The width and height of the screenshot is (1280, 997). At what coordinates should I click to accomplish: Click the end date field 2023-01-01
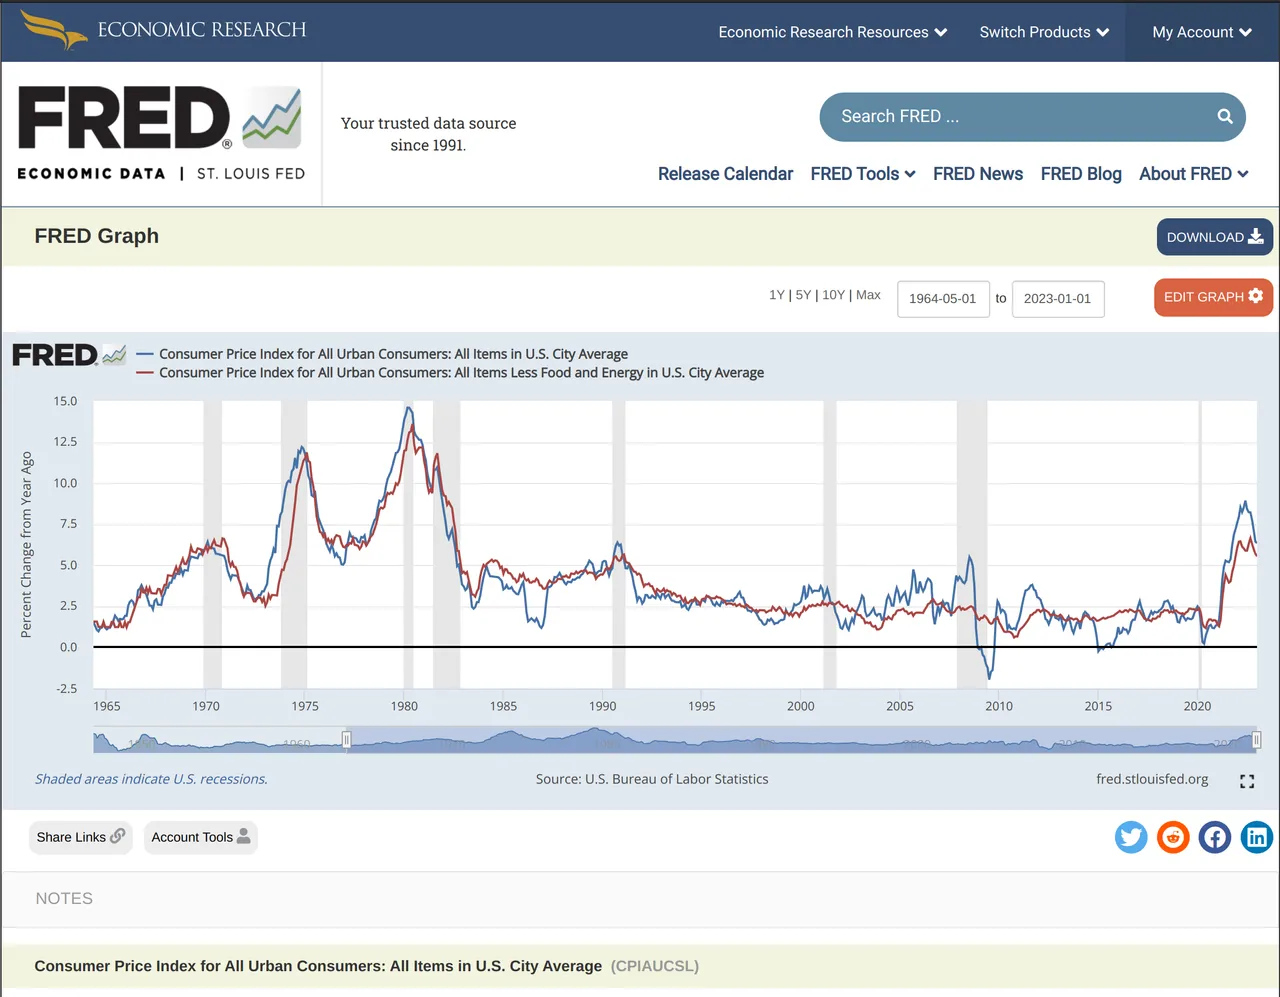tap(1058, 299)
